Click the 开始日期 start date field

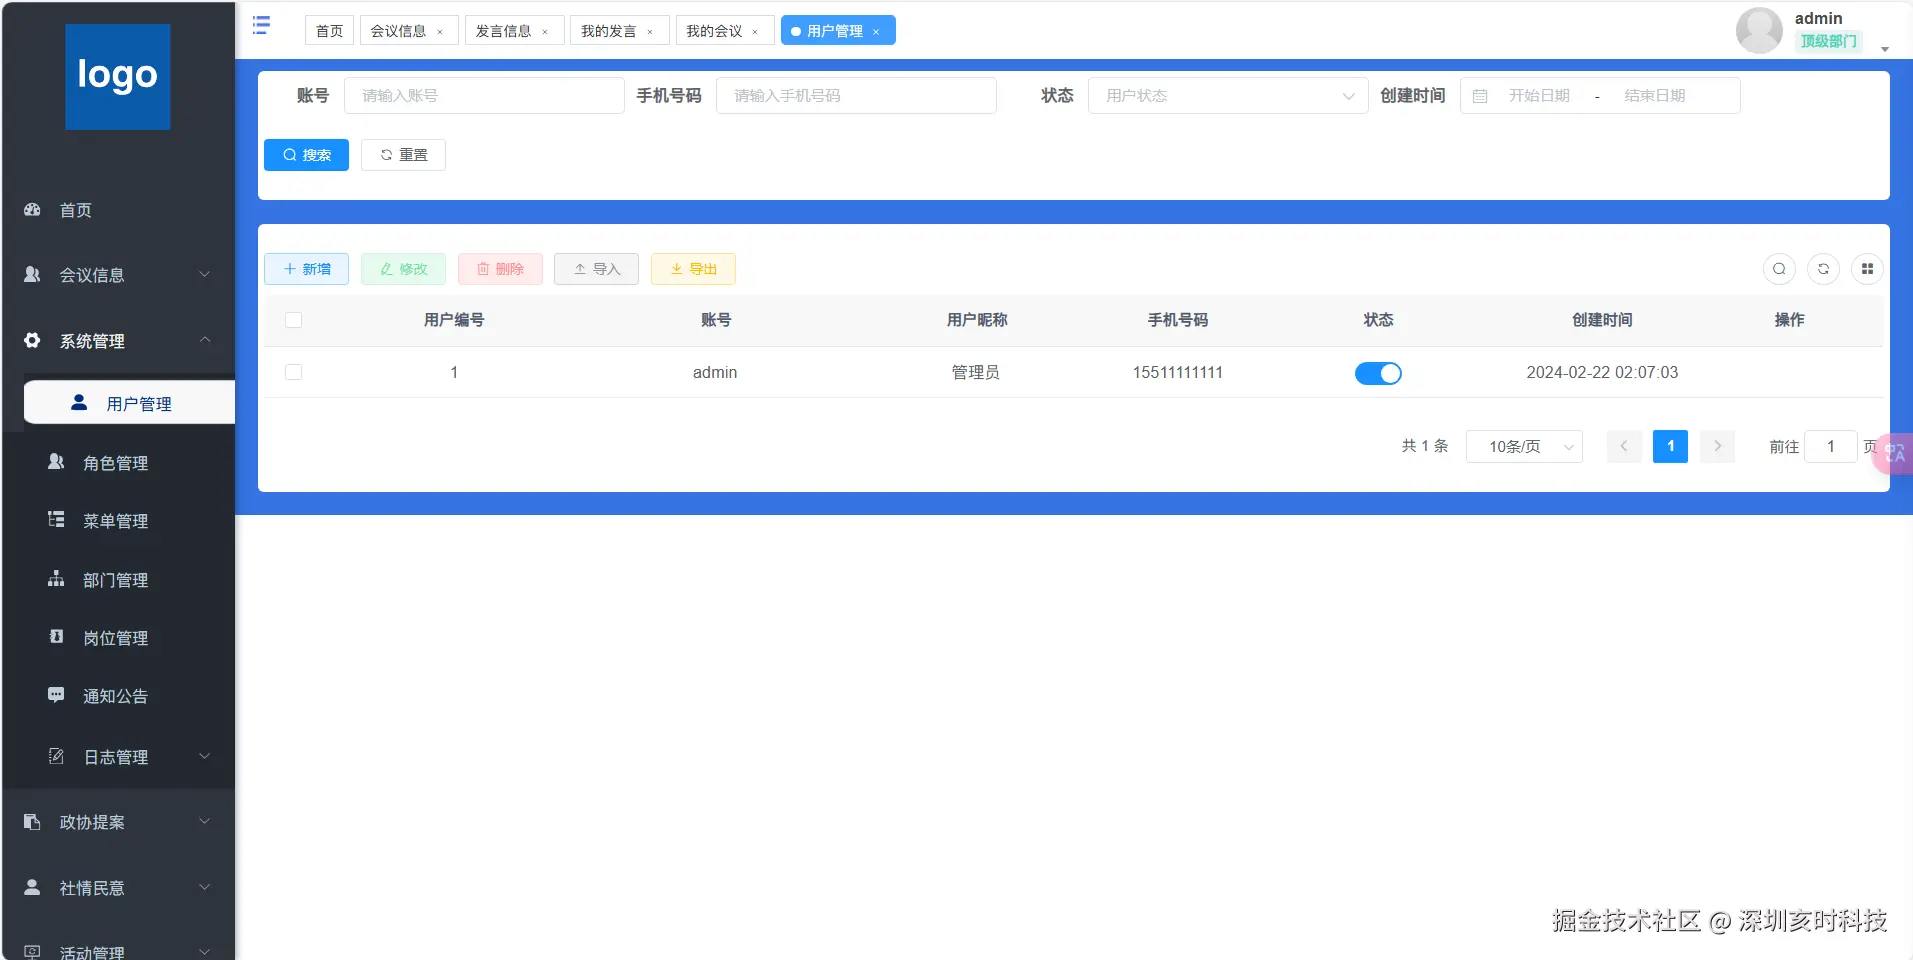[x=1539, y=96]
